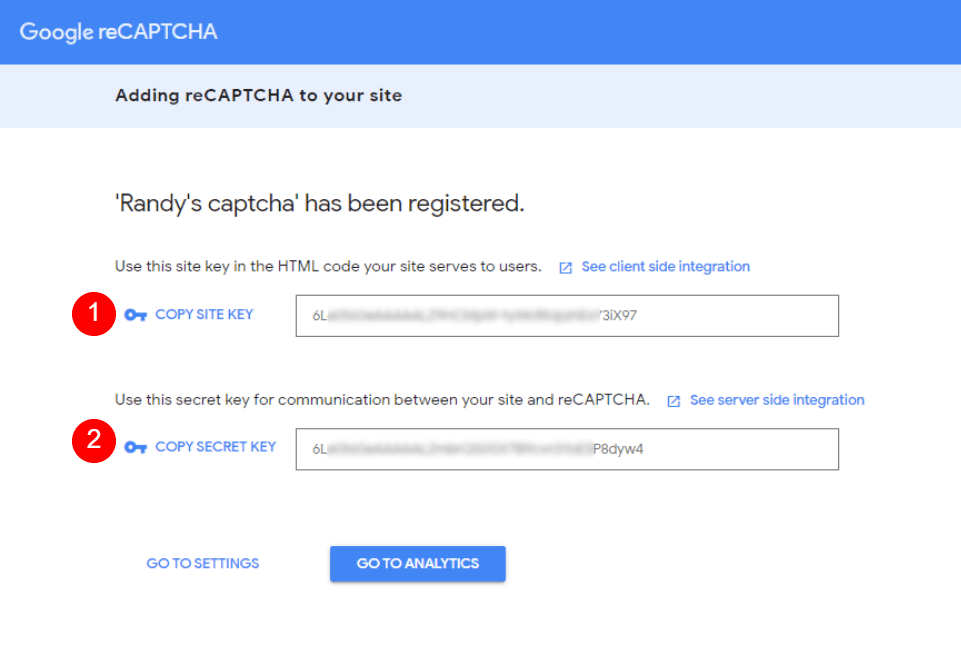Click the Randy's captcha registered heading
961x656 pixels.
click(318, 202)
